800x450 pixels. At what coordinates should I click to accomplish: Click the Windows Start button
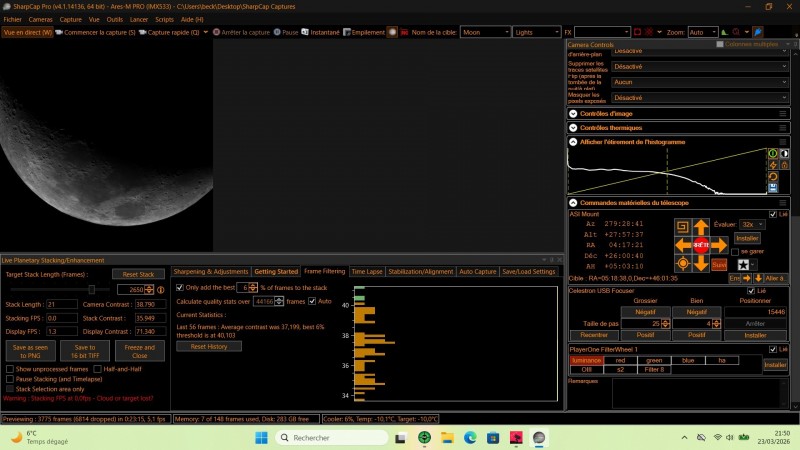coord(261,438)
